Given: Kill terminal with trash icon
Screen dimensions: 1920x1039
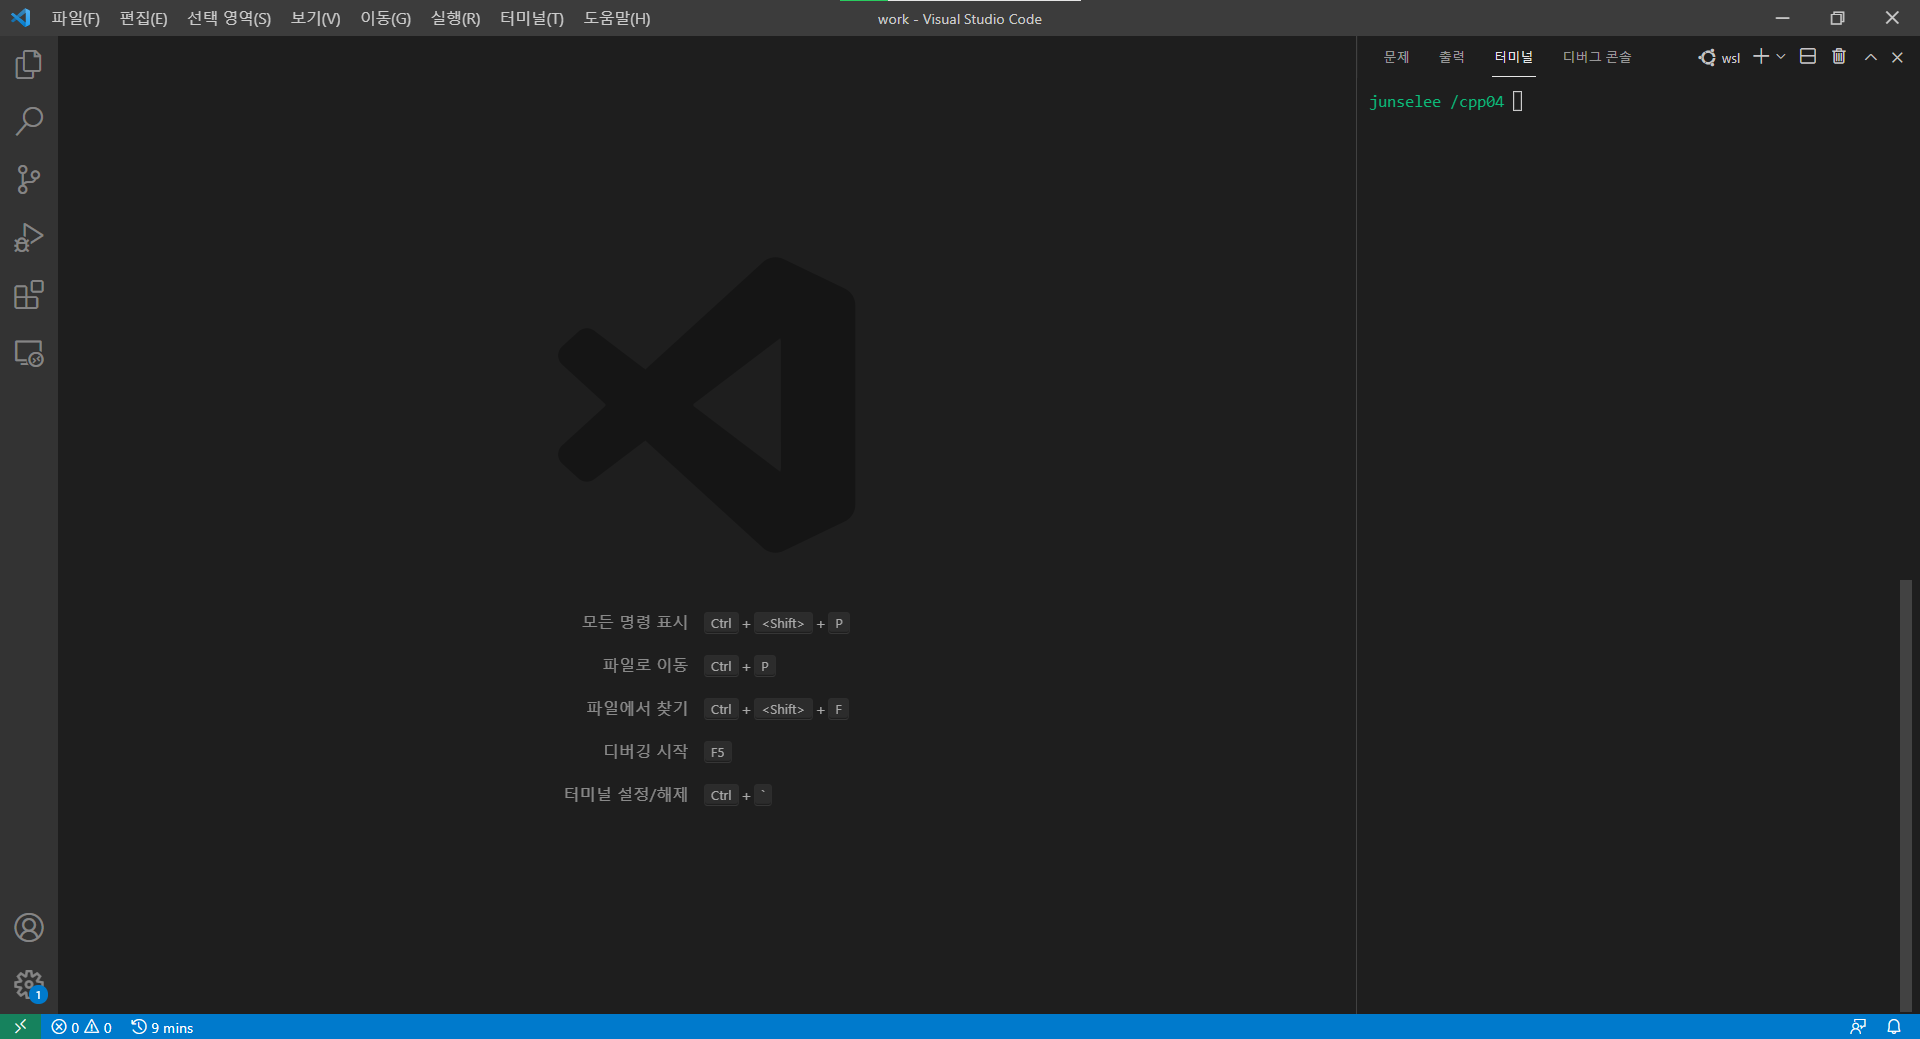Looking at the screenshot, I should pyautogui.click(x=1839, y=57).
